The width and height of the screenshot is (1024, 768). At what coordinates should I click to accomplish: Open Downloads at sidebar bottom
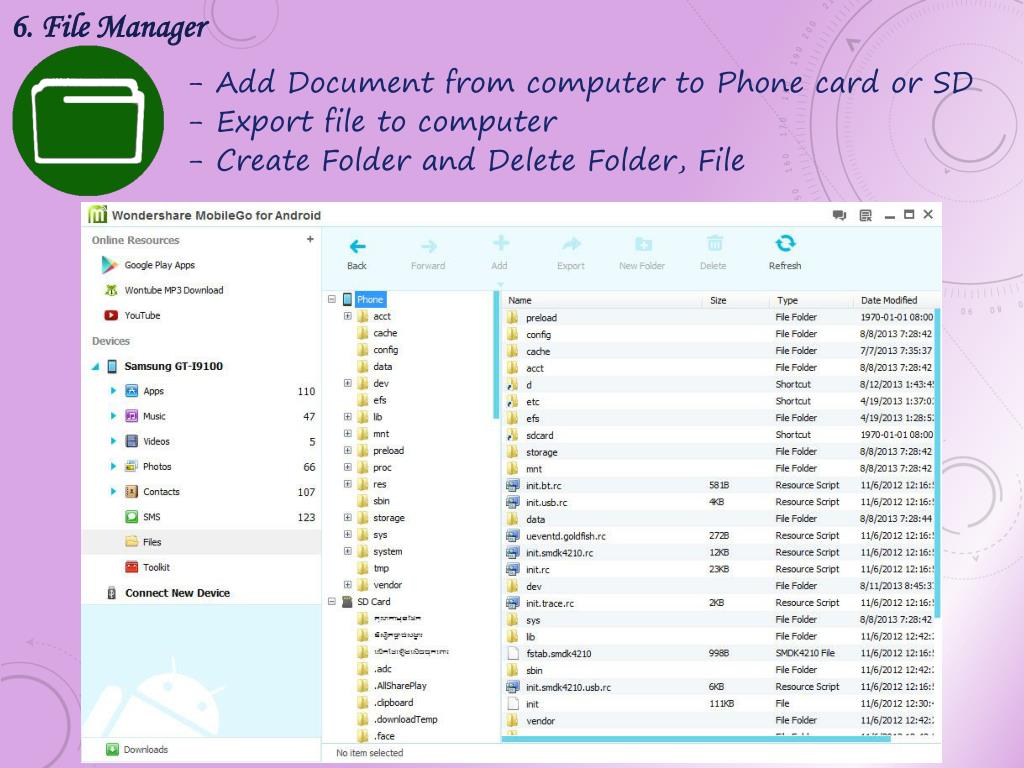pyautogui.click(x=137, y=749)
